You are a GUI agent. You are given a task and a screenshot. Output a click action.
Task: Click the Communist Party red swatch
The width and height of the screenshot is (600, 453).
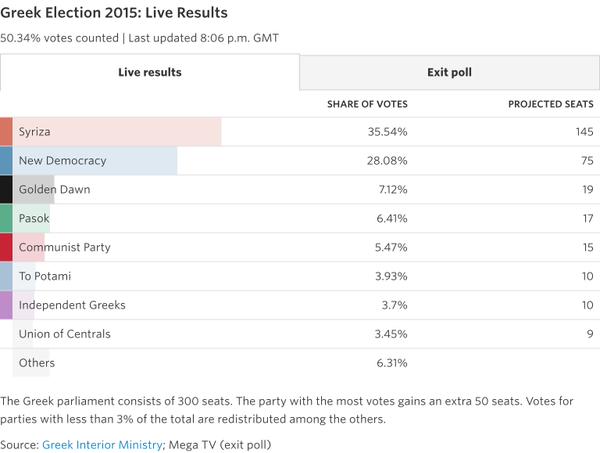[x=6, y=247]
